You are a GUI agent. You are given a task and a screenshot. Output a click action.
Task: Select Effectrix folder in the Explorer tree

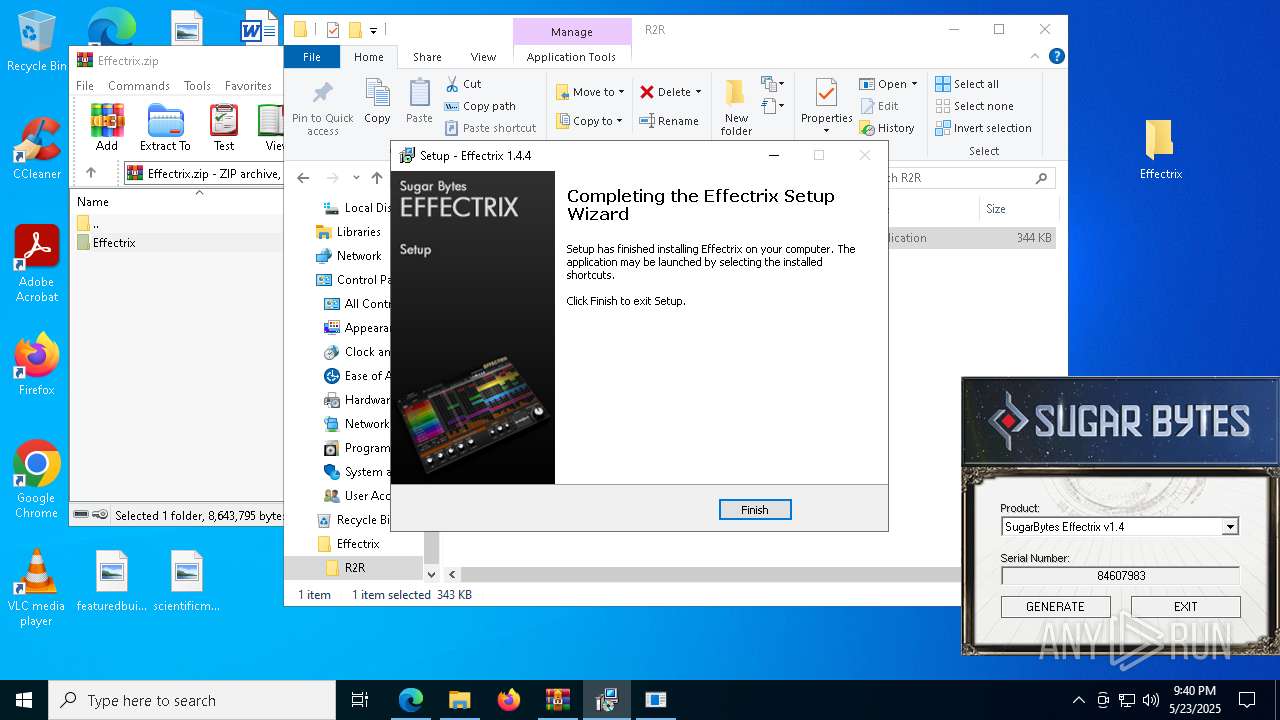[358, 544]
